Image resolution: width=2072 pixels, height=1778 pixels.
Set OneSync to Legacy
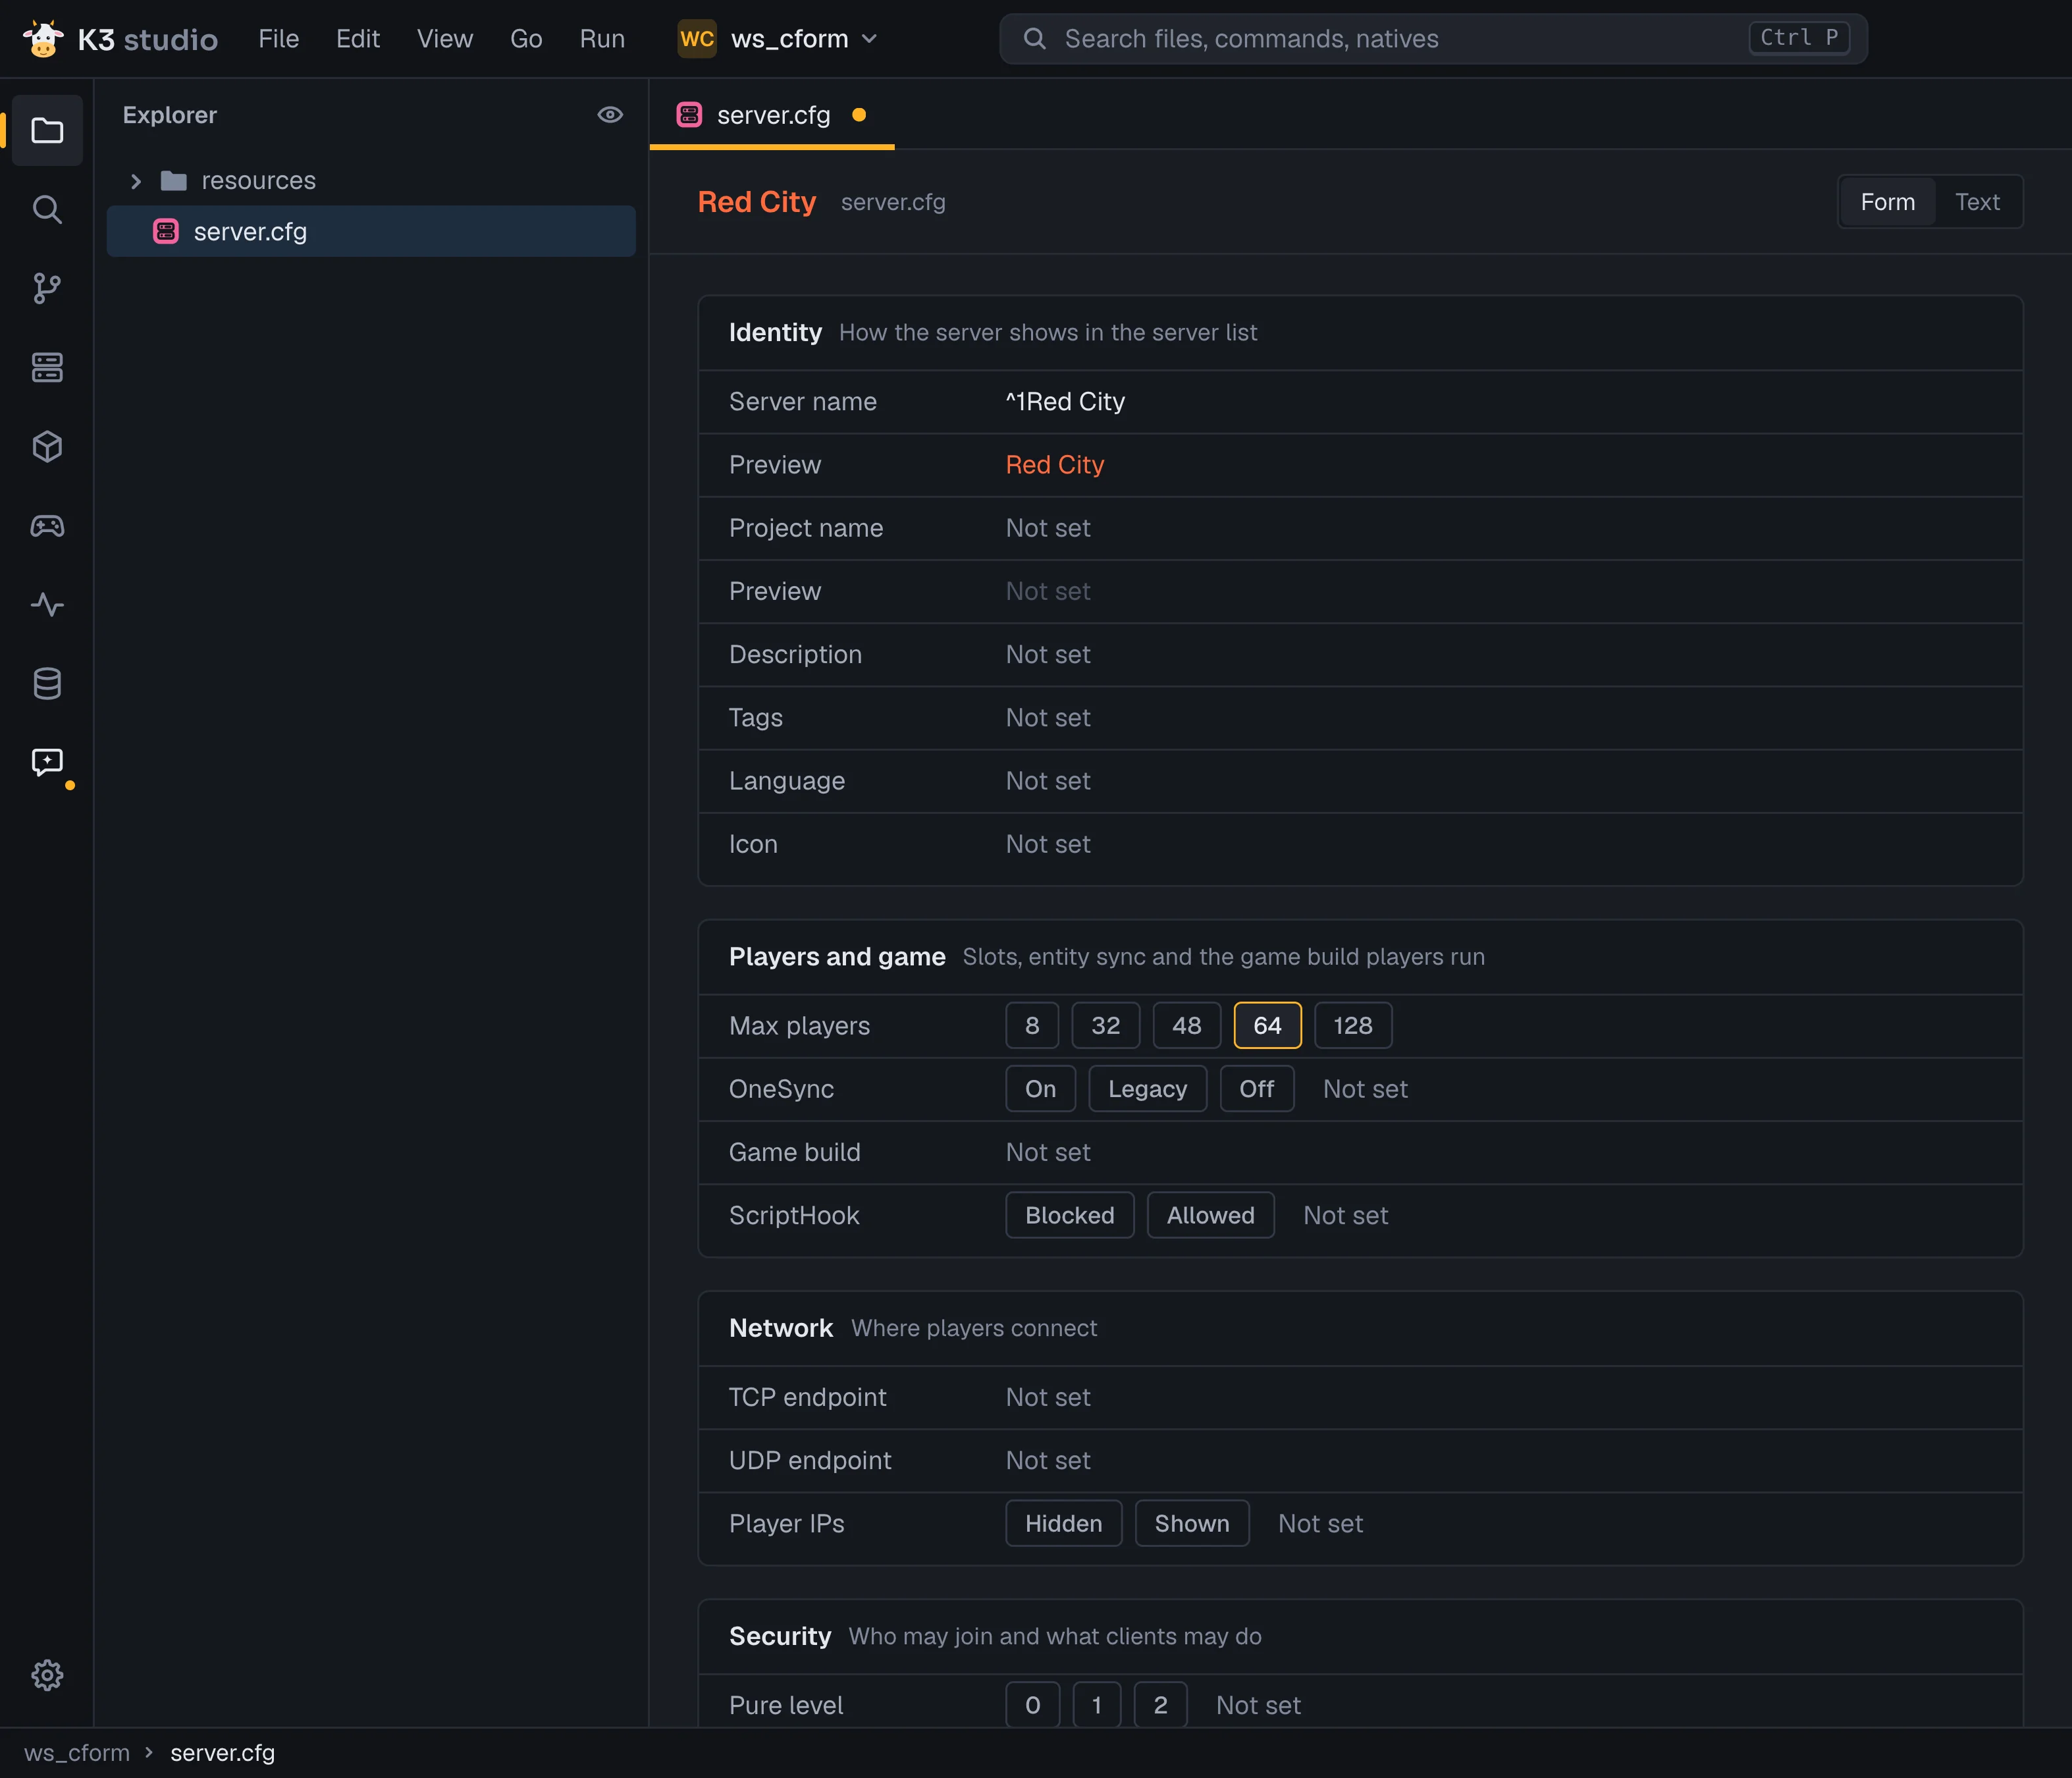(x=1147, y=1088)
